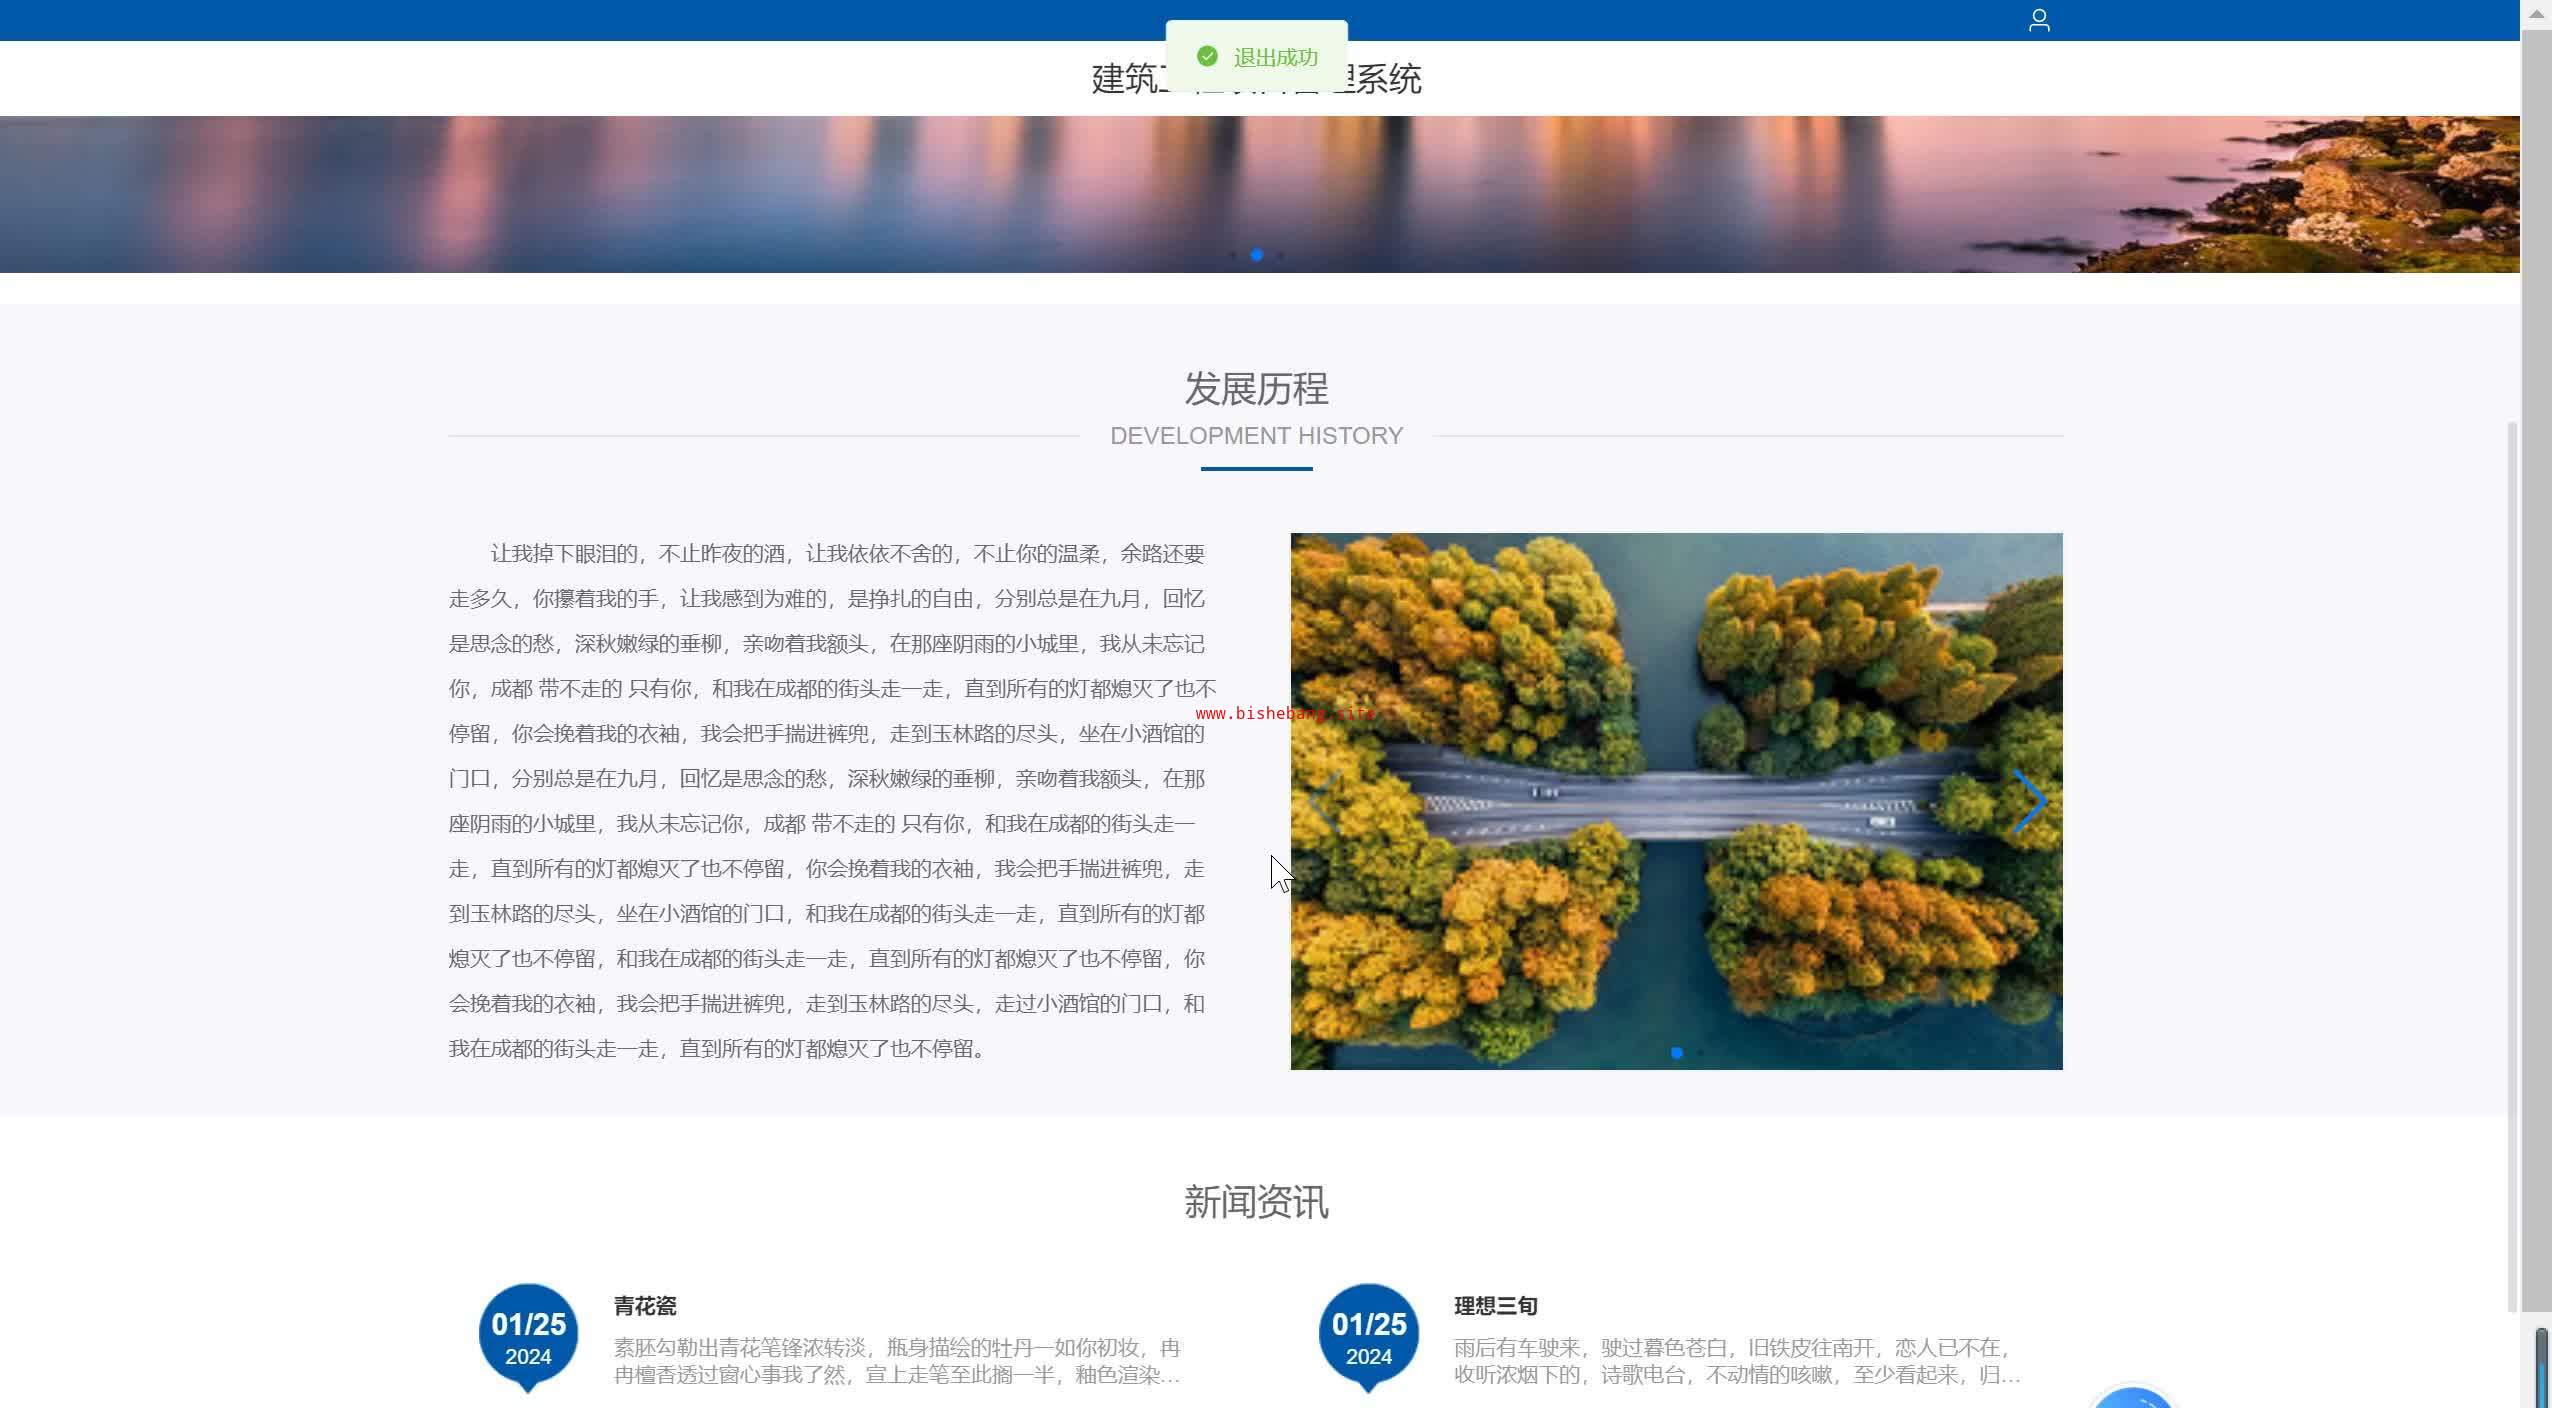Open the 青花瓷 news article title
2552x1408 pixels.
pyautogui.click(x=645, y=1305)
